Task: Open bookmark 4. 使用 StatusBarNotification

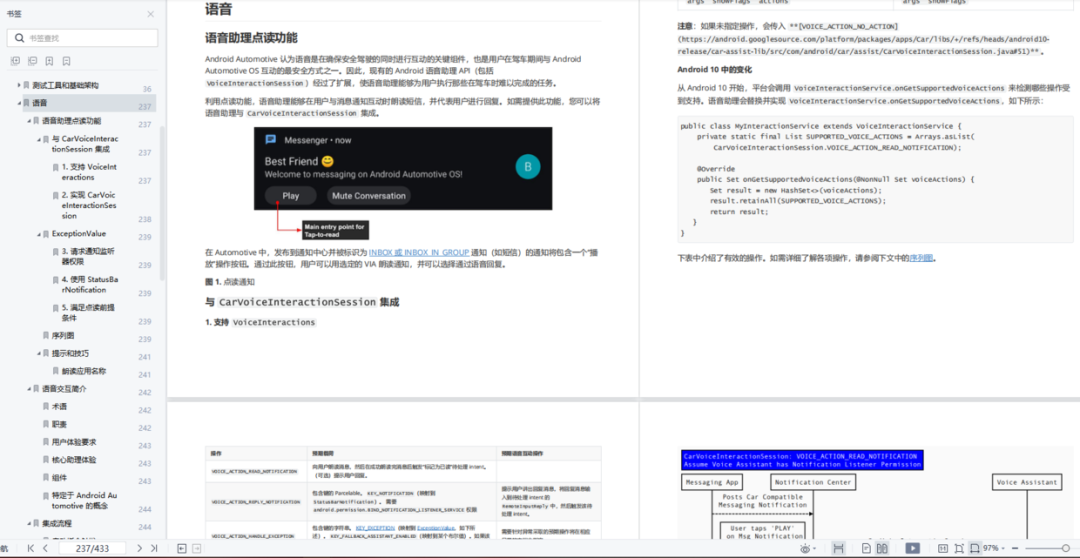Action: pos(90,285)
